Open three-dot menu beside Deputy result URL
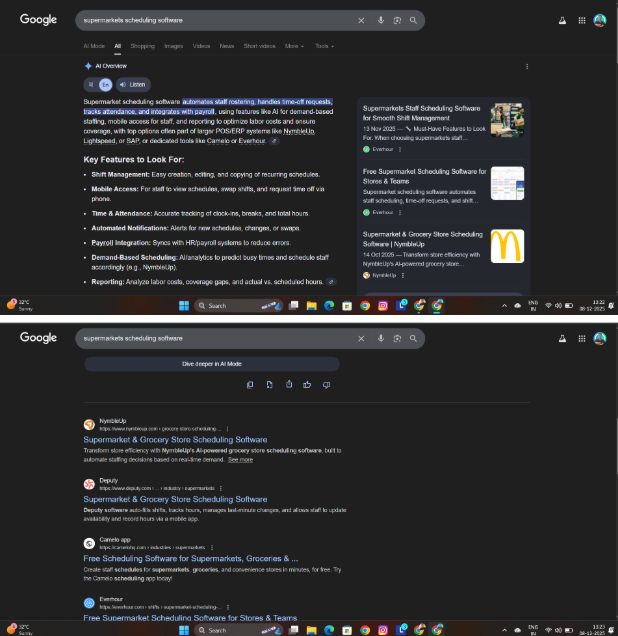Image resolution: width=618 pixels, height=636 pixels. (x=221, y=488)
